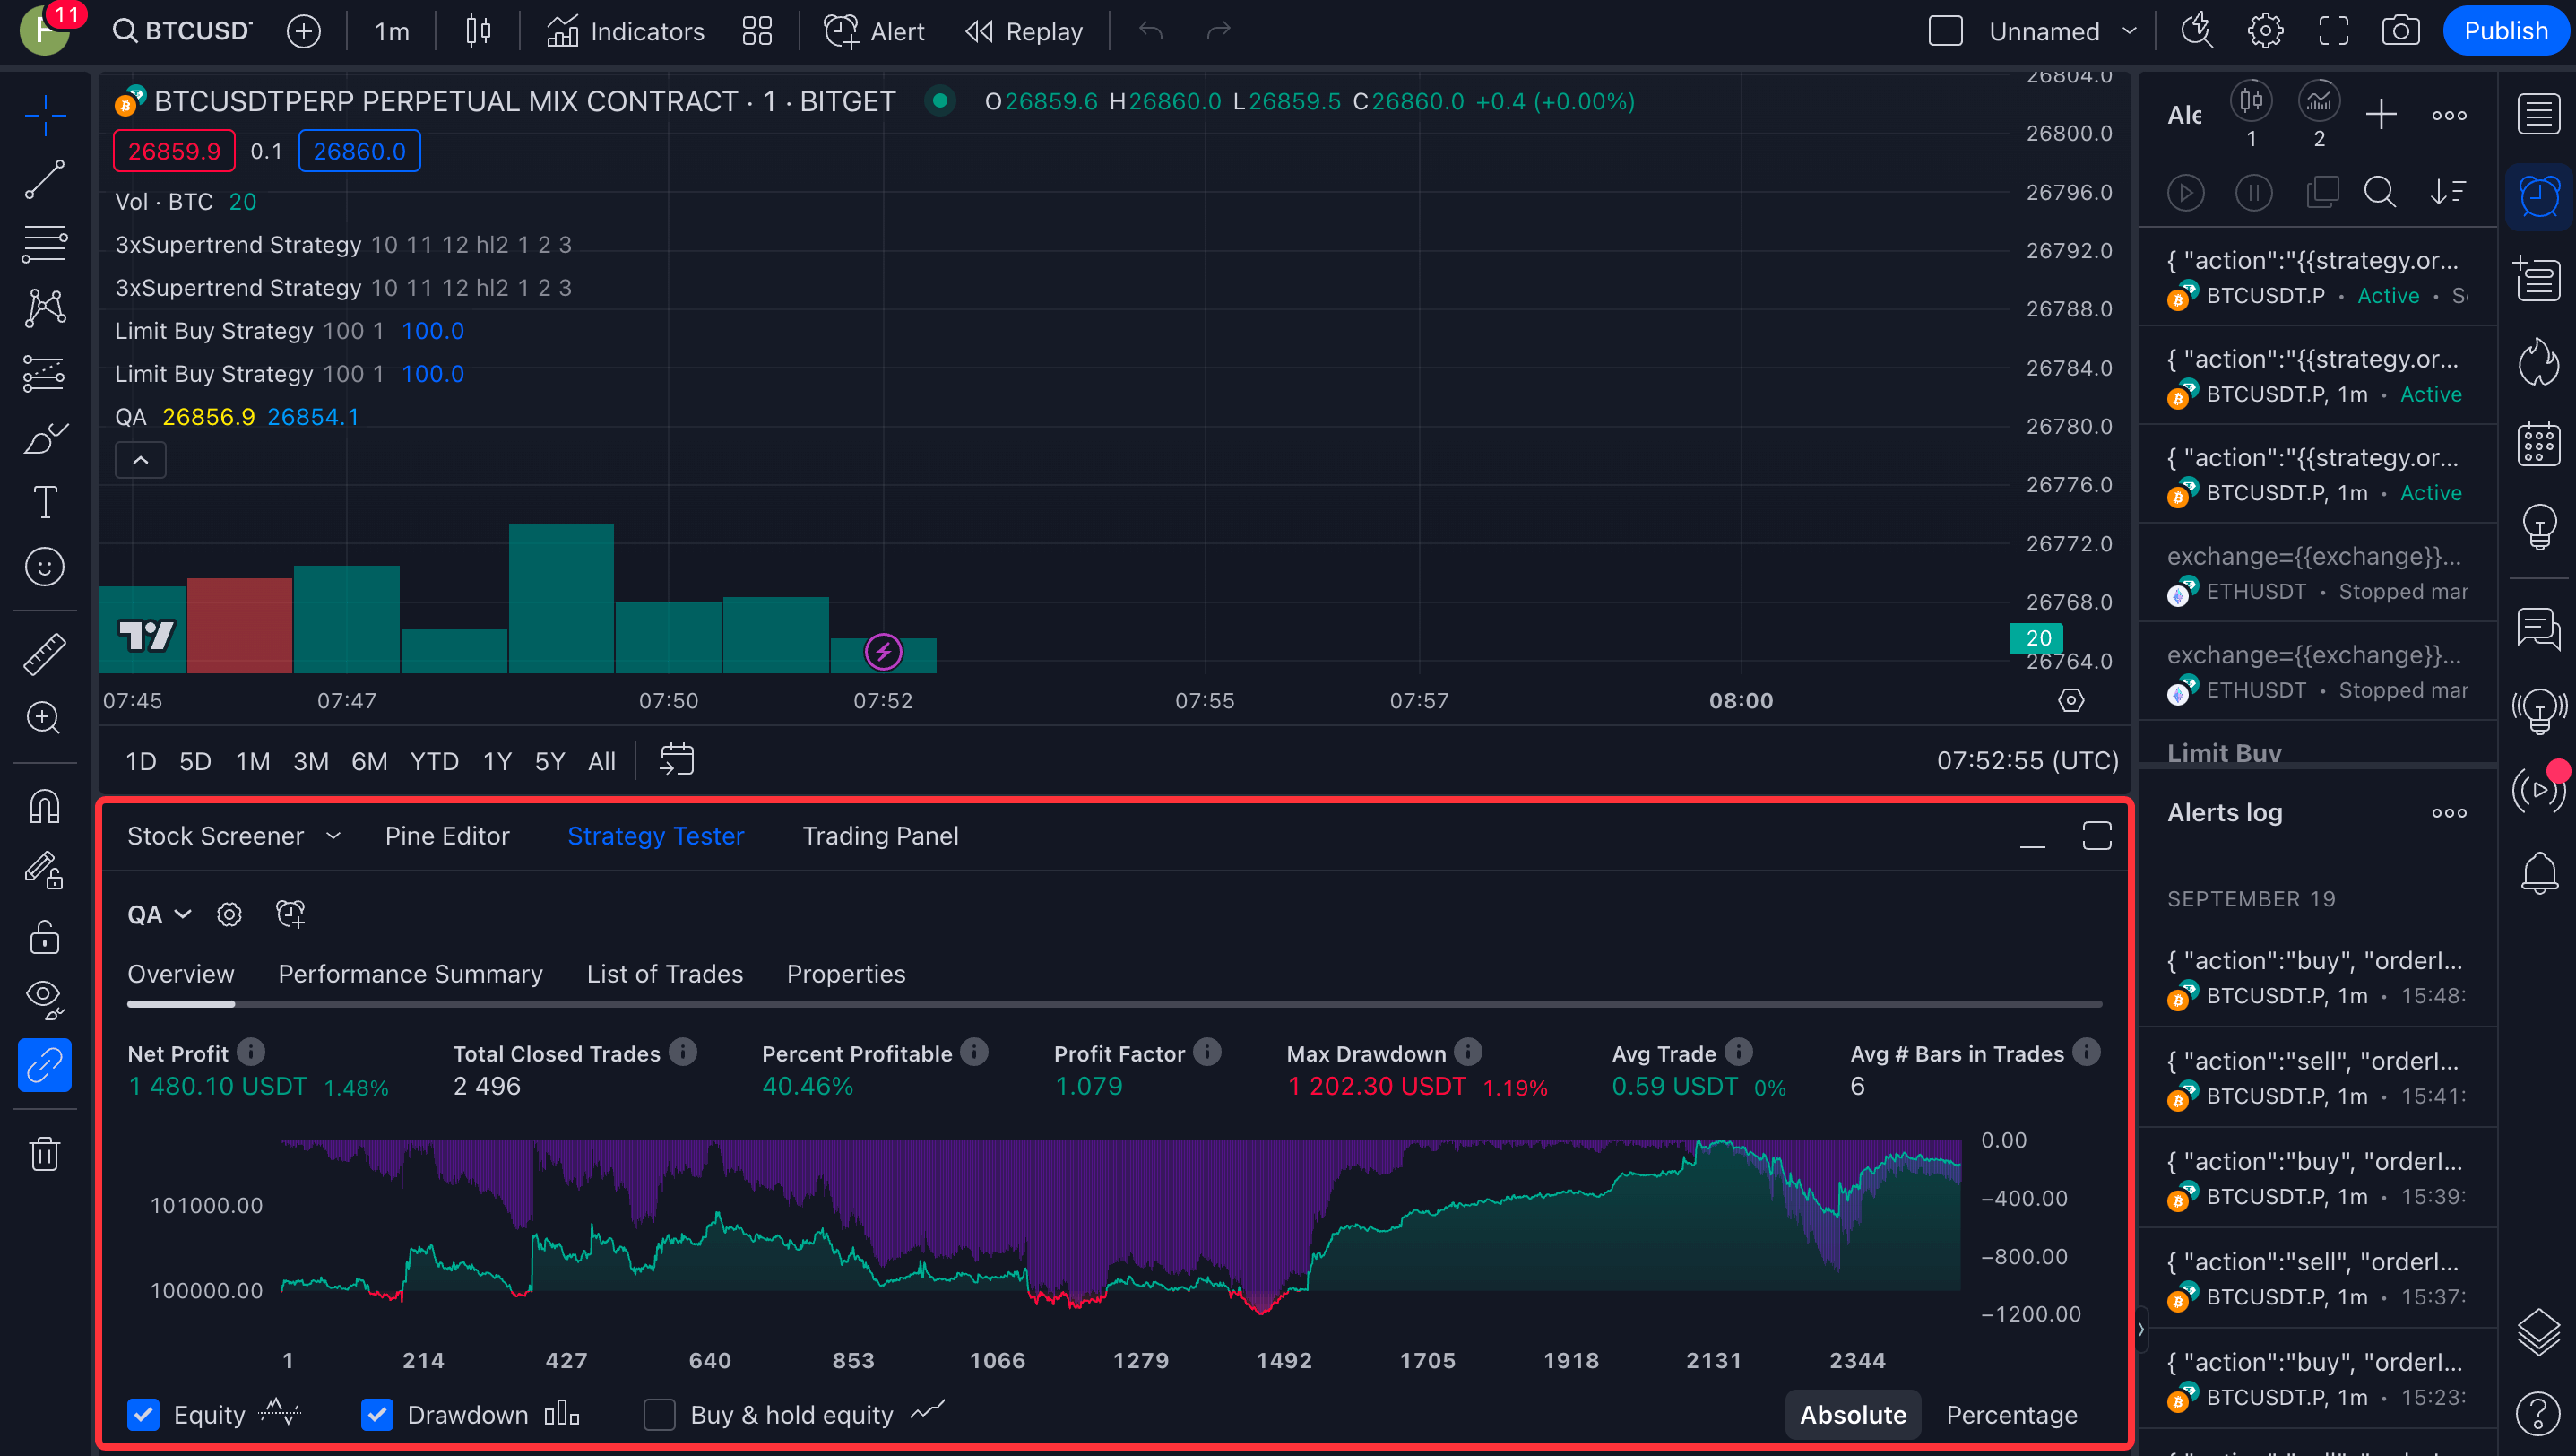Viewport: 2576px width, 1456px height.
Task: Switch to the Pine Editor tab
Action: (447, 836)
